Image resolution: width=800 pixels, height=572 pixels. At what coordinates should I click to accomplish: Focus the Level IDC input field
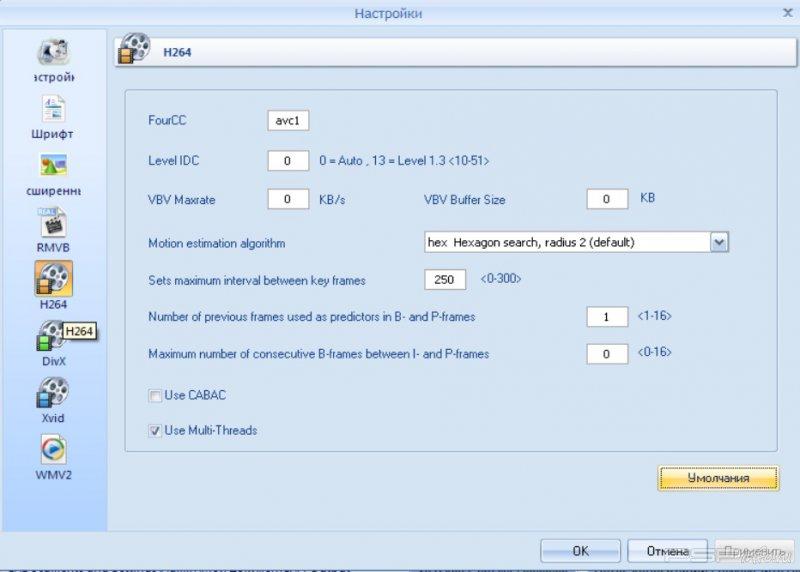[288, 160]
